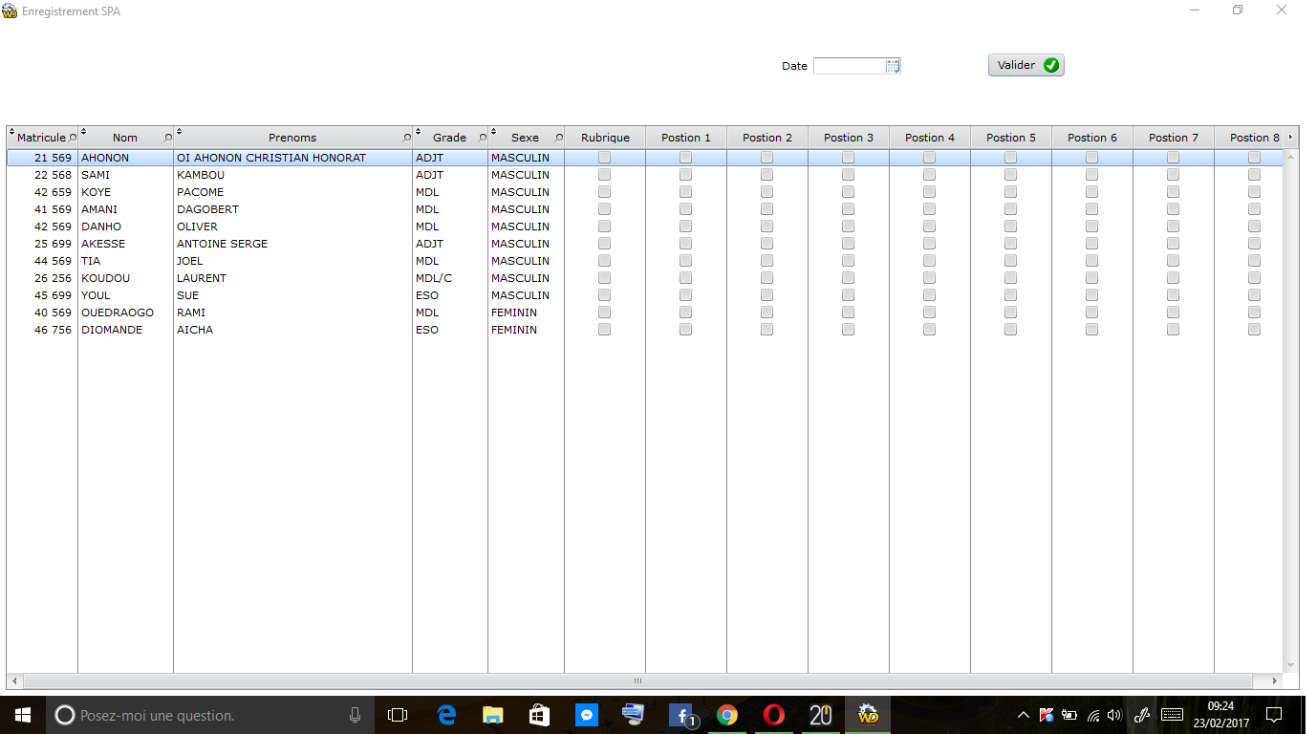Click the Grade column search magnifier
This screenshot has height=734, width=1306.
pos(483,138)
